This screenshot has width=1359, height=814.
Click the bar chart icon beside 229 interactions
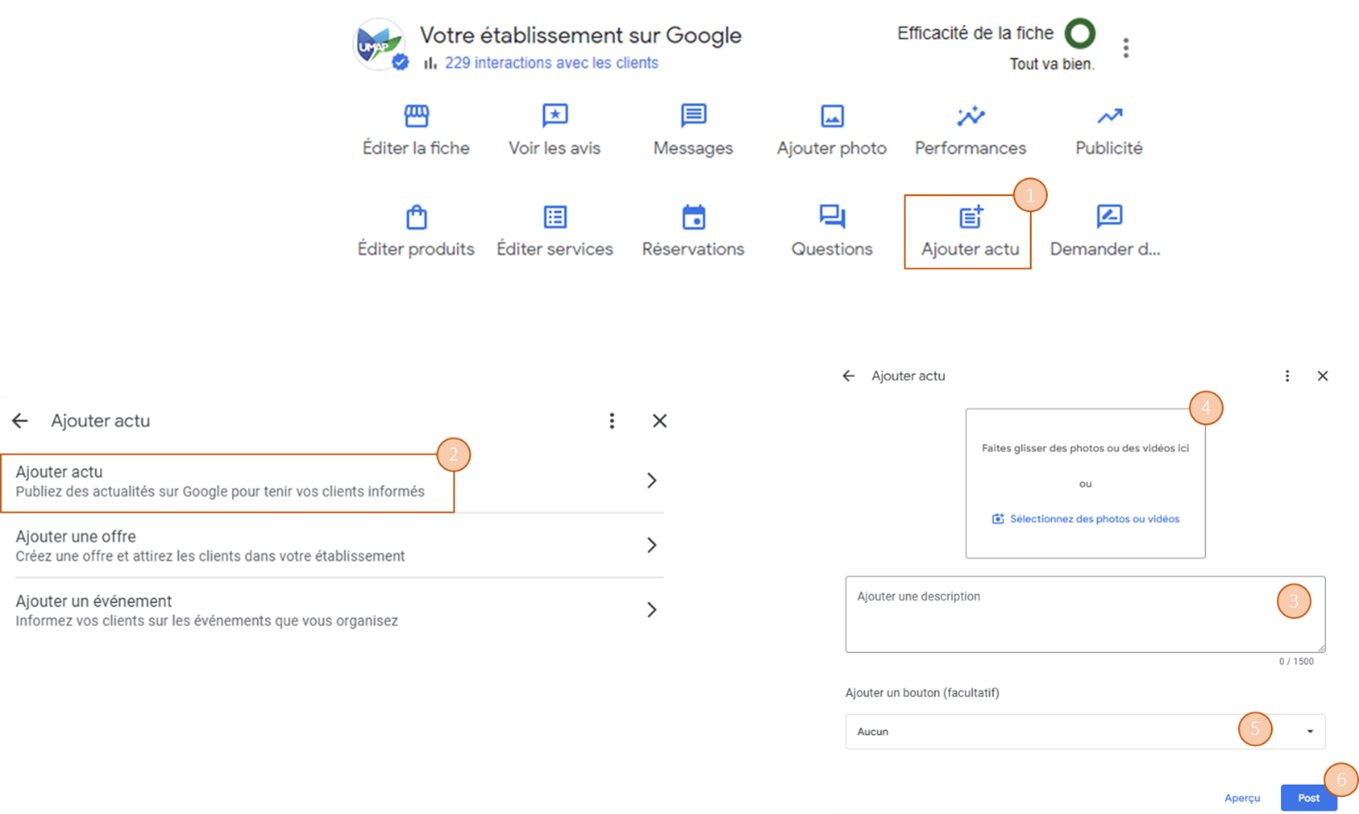pos(430,63)
